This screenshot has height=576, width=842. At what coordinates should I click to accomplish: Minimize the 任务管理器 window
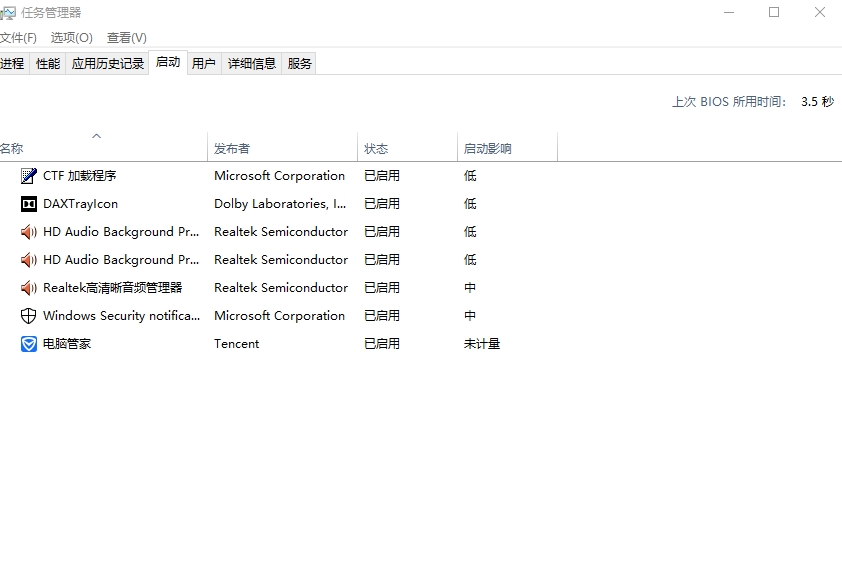pyautogui.click(x=729, y=12)
